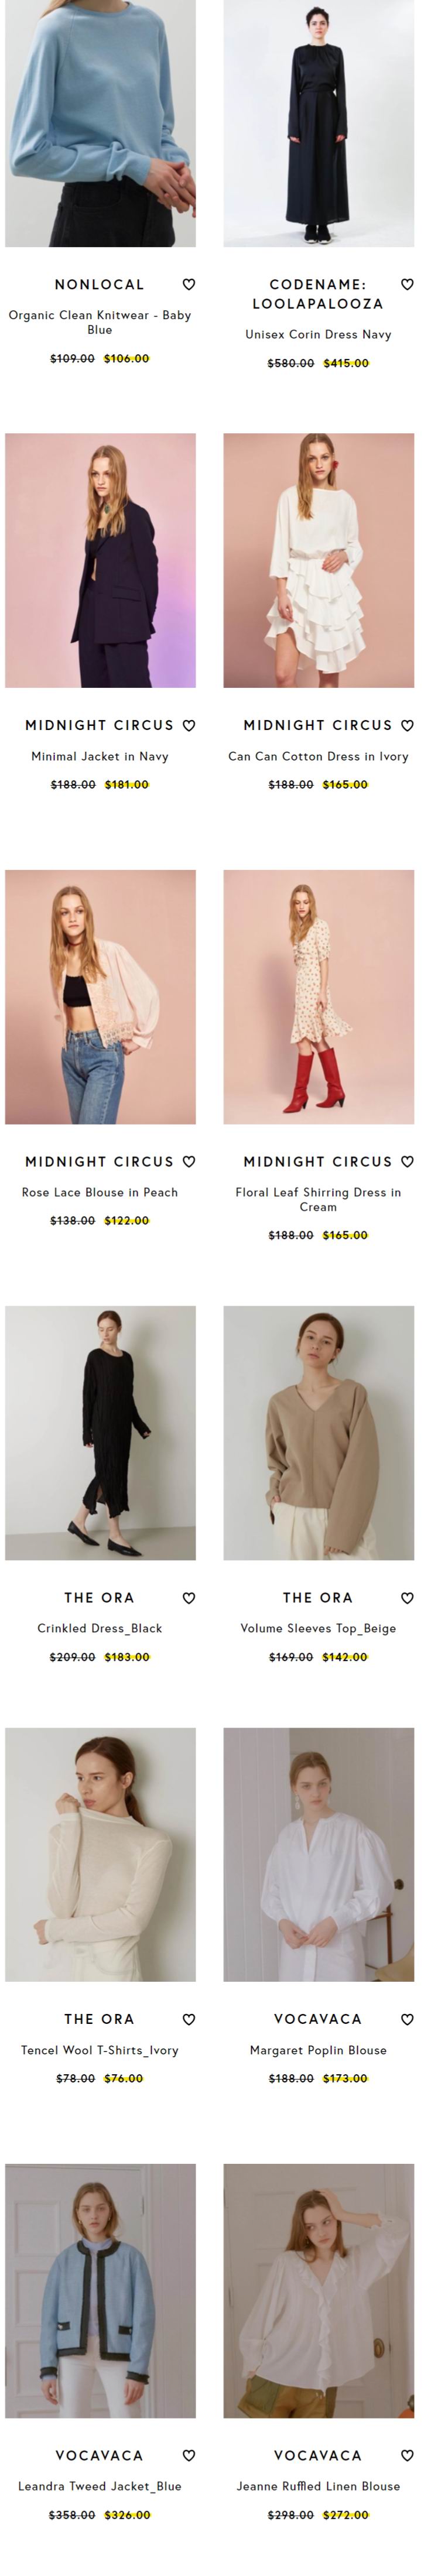Viewport: 431px width, 2576px height.
Task: Toggle wishlist heart on Volume Sleeves Top_Beige
Action: [x=407, y=1598]
